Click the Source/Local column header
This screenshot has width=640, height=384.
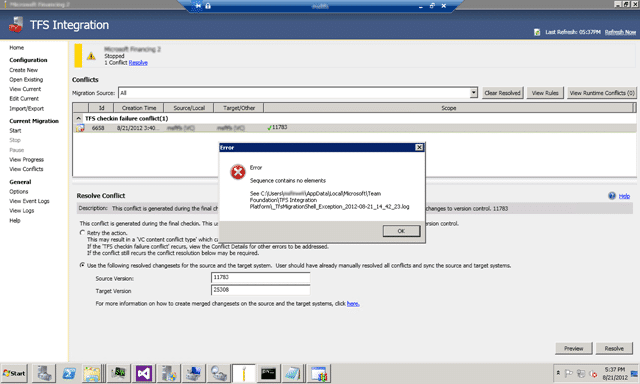click(189, 108)
